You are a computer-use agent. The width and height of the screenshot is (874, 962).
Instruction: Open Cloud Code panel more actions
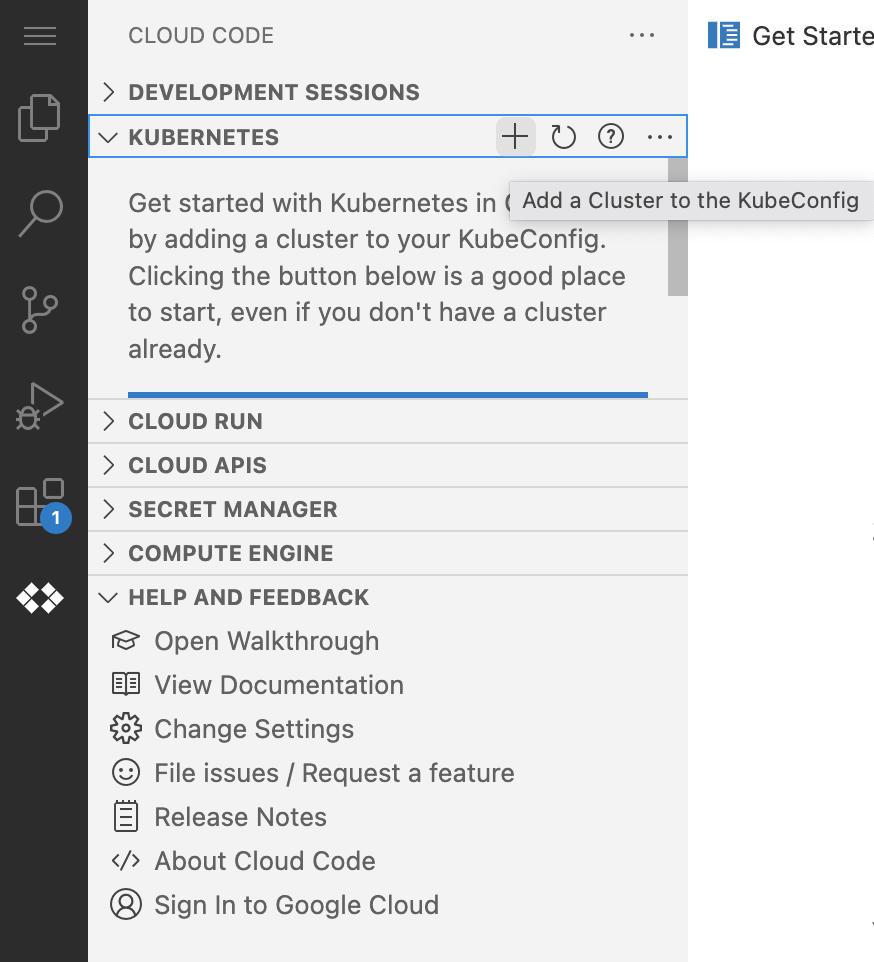(x=641, y=36)
